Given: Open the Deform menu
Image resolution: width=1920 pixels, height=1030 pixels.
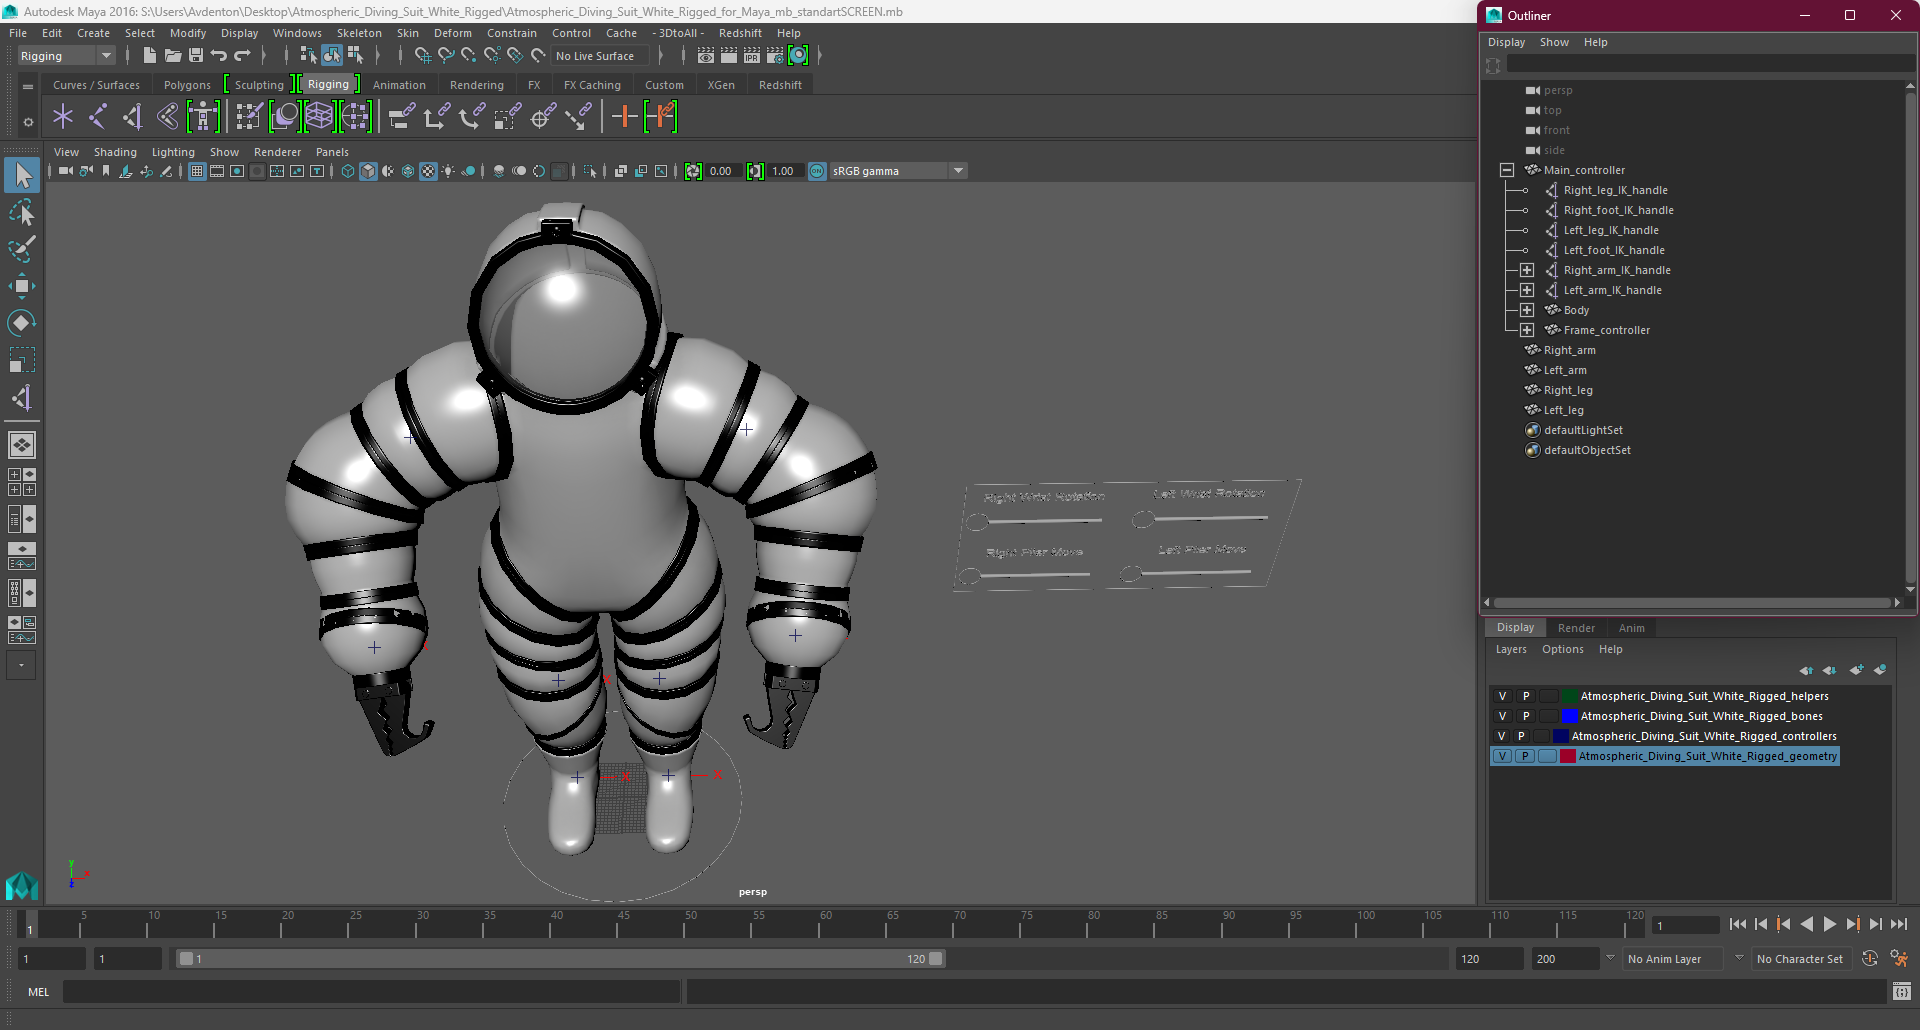Looking at the screenshot, I should coord(452,33).
